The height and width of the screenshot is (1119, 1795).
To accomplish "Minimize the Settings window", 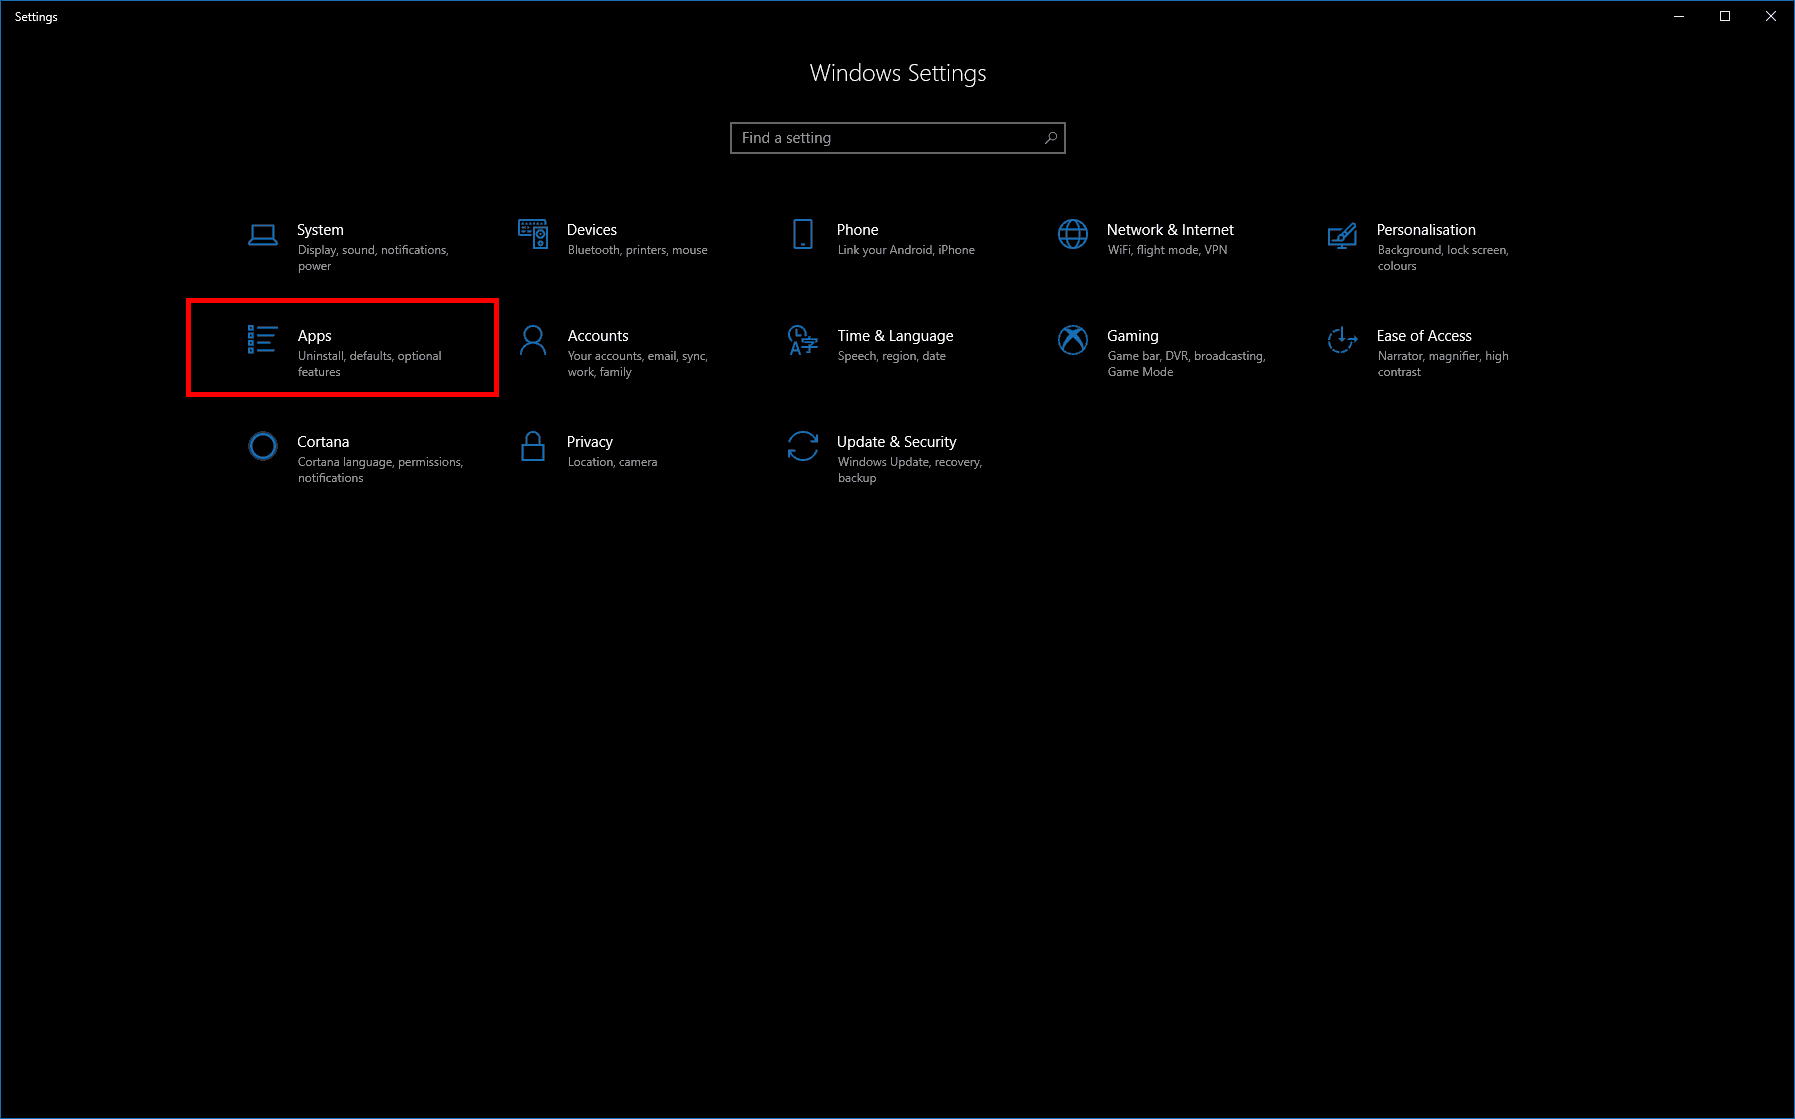I will click(1679, 16).
